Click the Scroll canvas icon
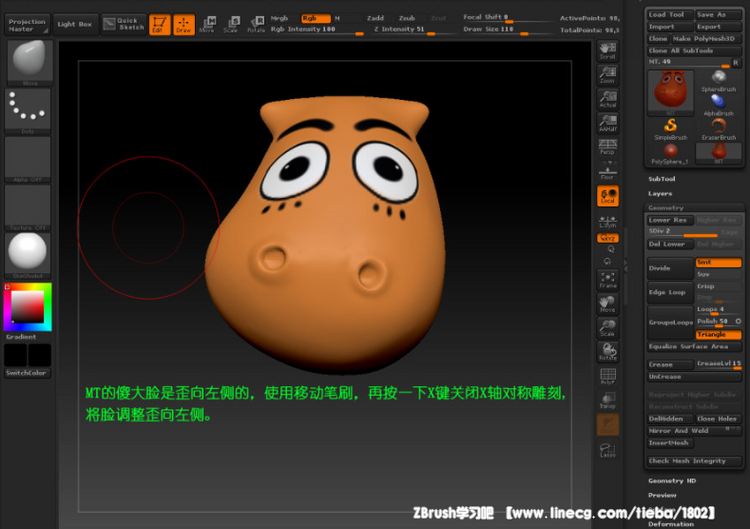Image resolution: width=750 pixels, height=529 pixels. 607,51
